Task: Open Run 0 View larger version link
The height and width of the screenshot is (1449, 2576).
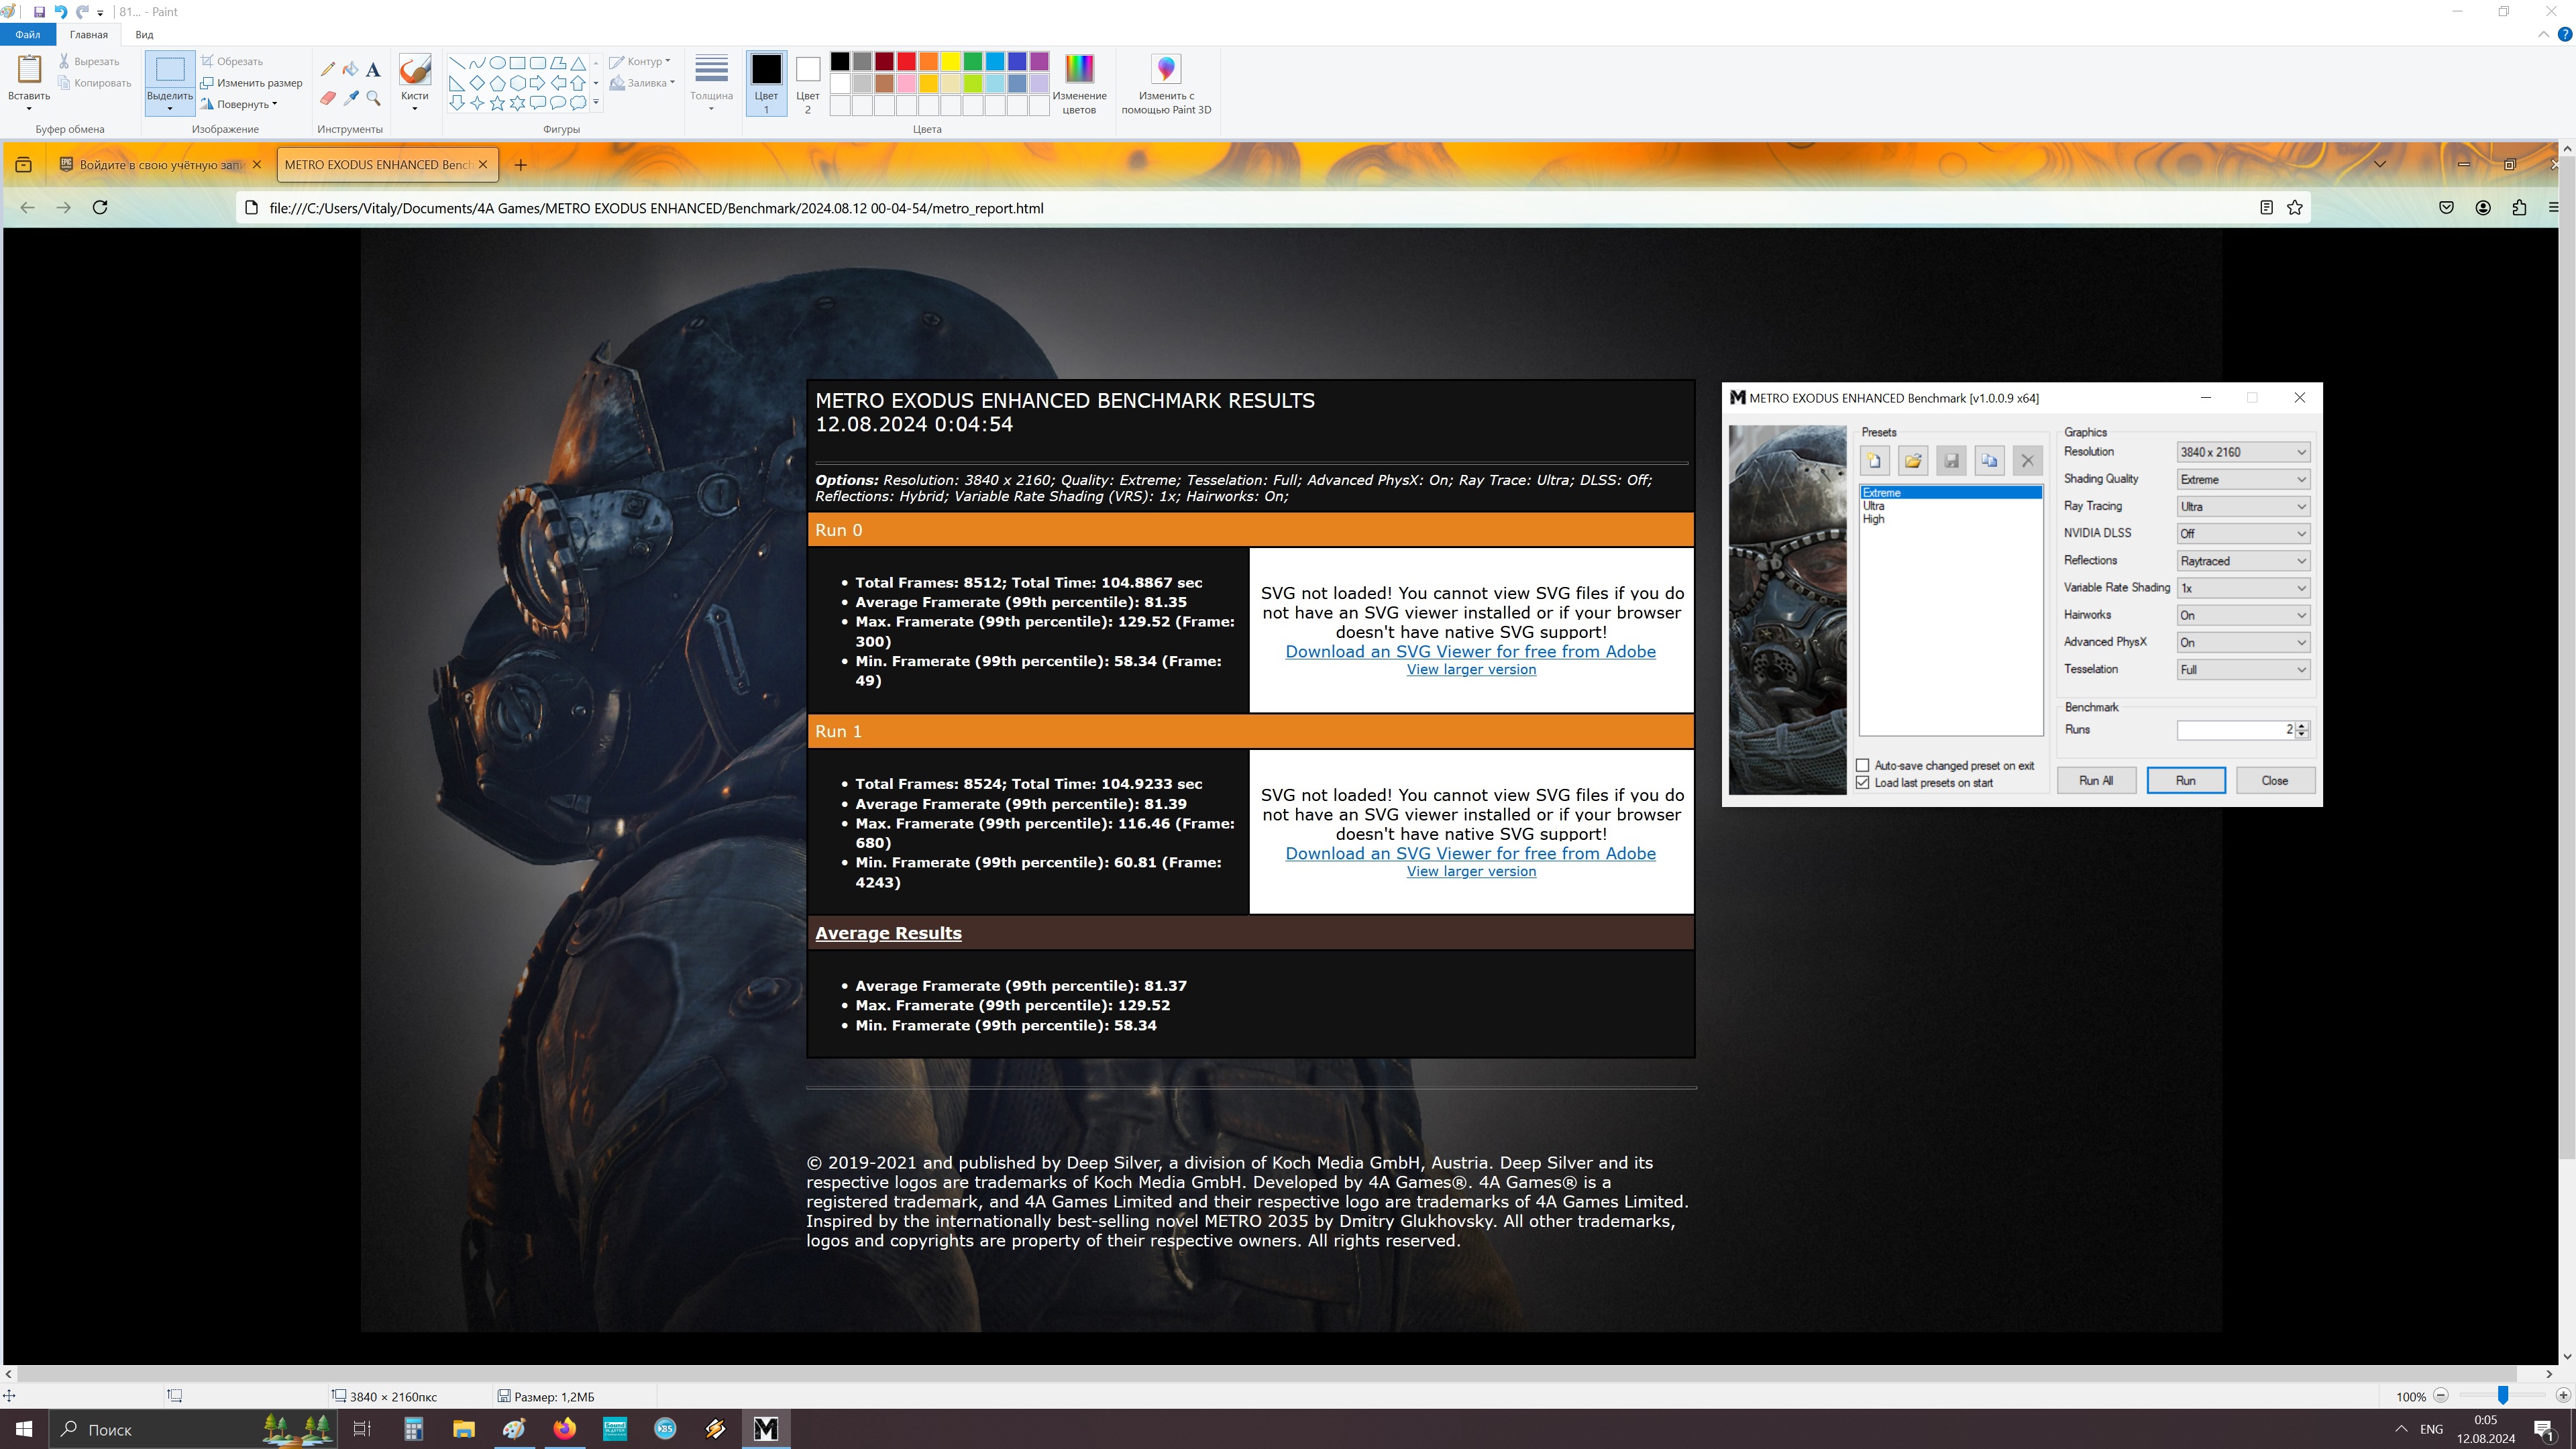Action: 1470,670
